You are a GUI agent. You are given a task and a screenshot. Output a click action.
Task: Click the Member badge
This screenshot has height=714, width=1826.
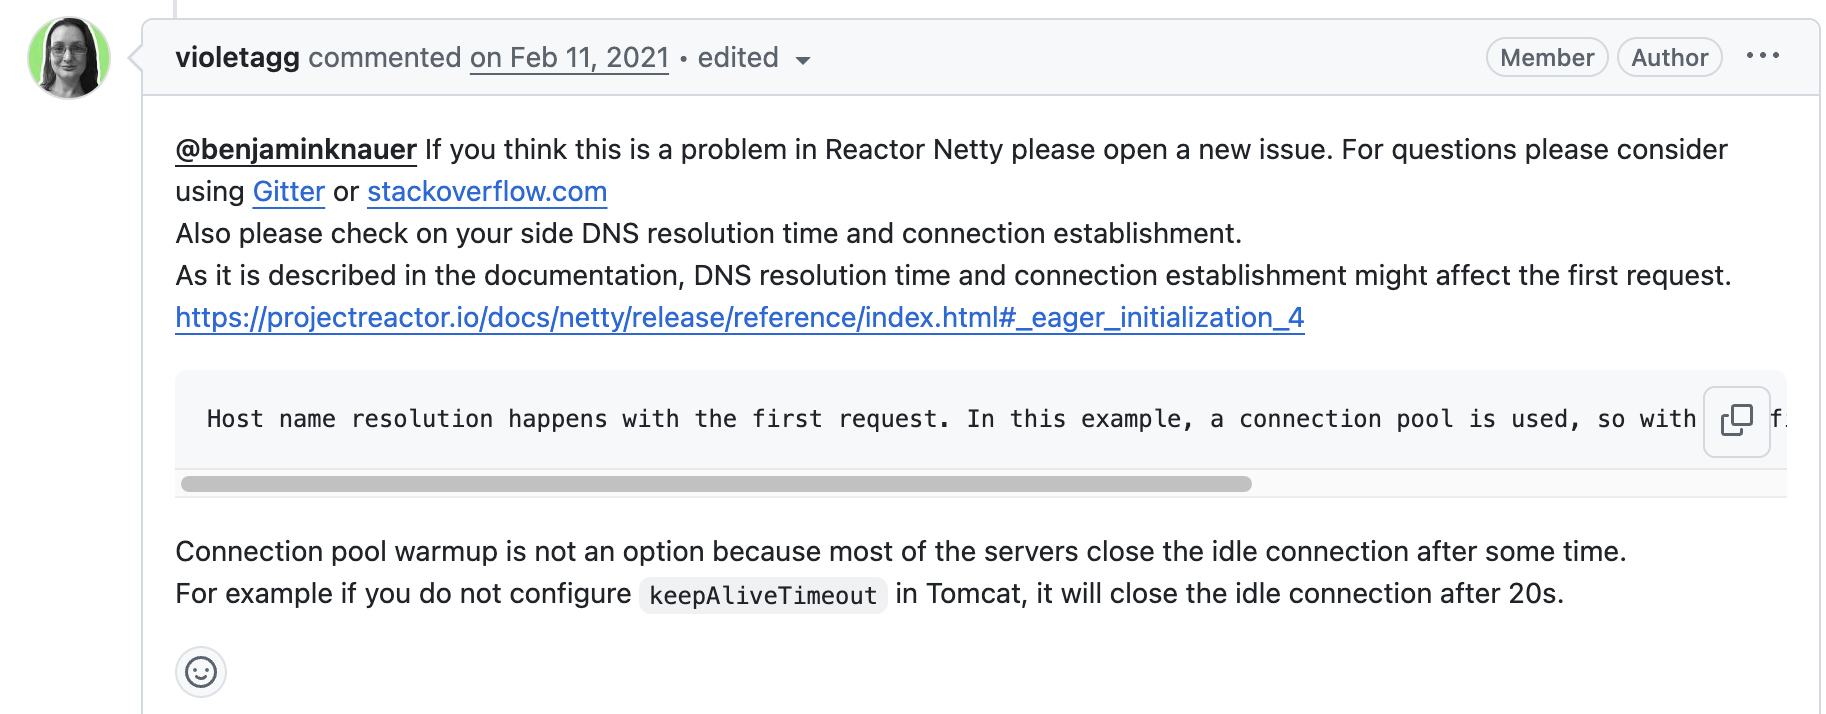(1546, 58)
